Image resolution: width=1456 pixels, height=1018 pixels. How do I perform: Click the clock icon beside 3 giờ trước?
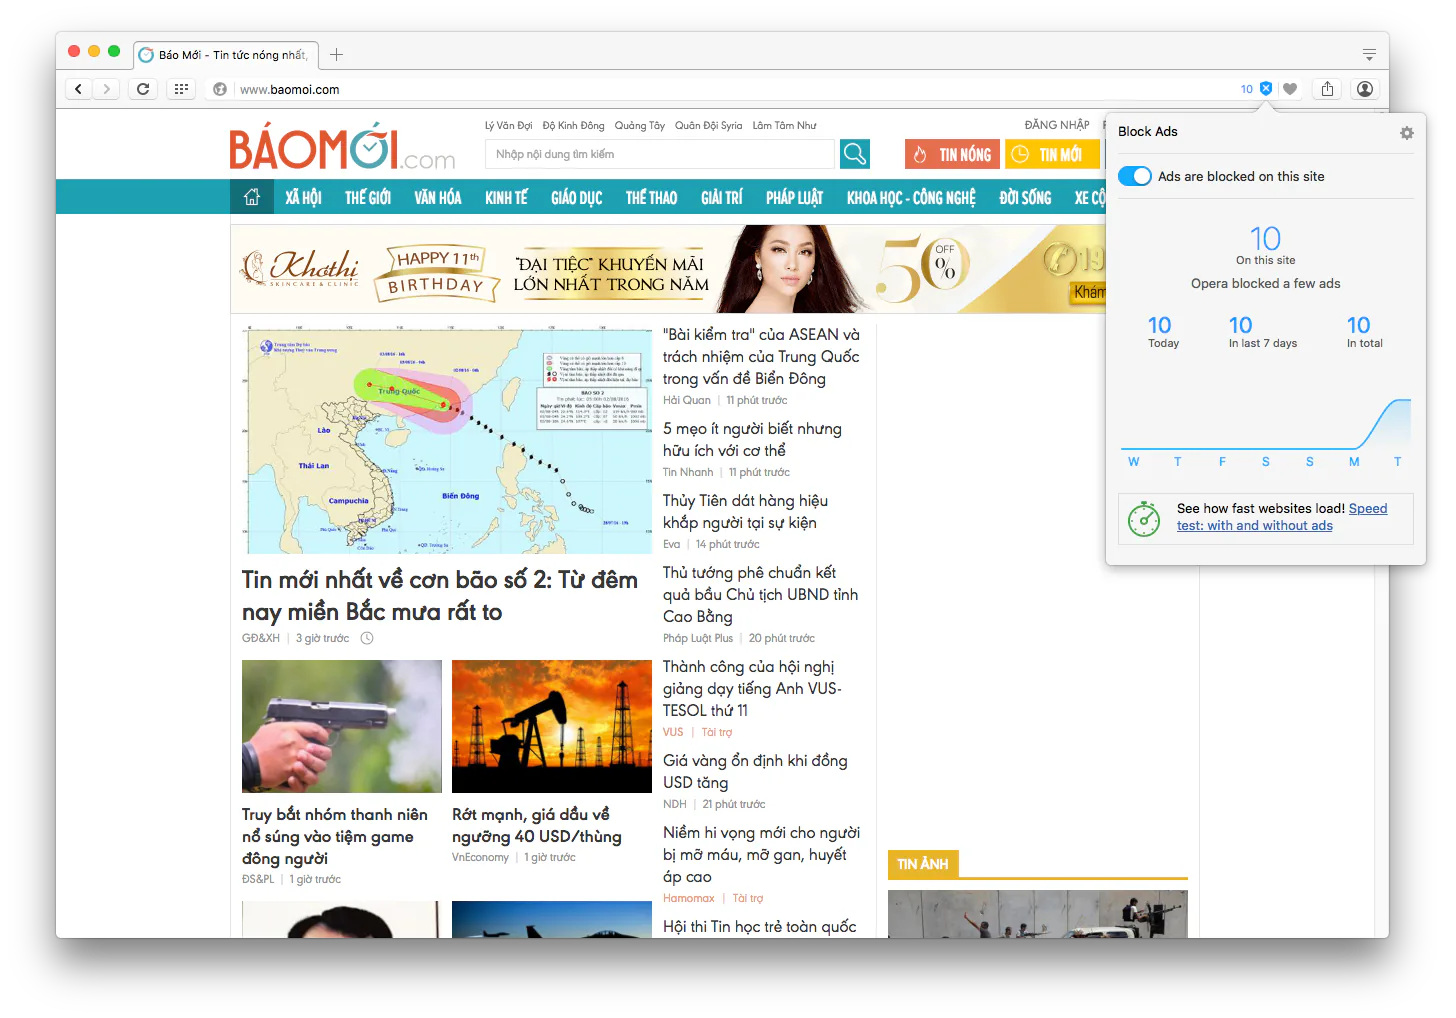[x=367, y=638]
